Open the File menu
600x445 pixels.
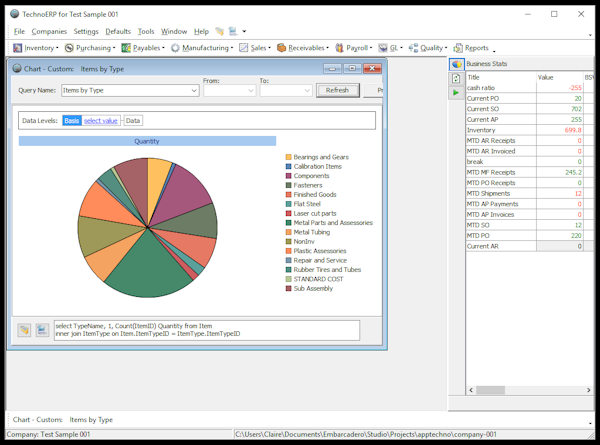point(19,31)
